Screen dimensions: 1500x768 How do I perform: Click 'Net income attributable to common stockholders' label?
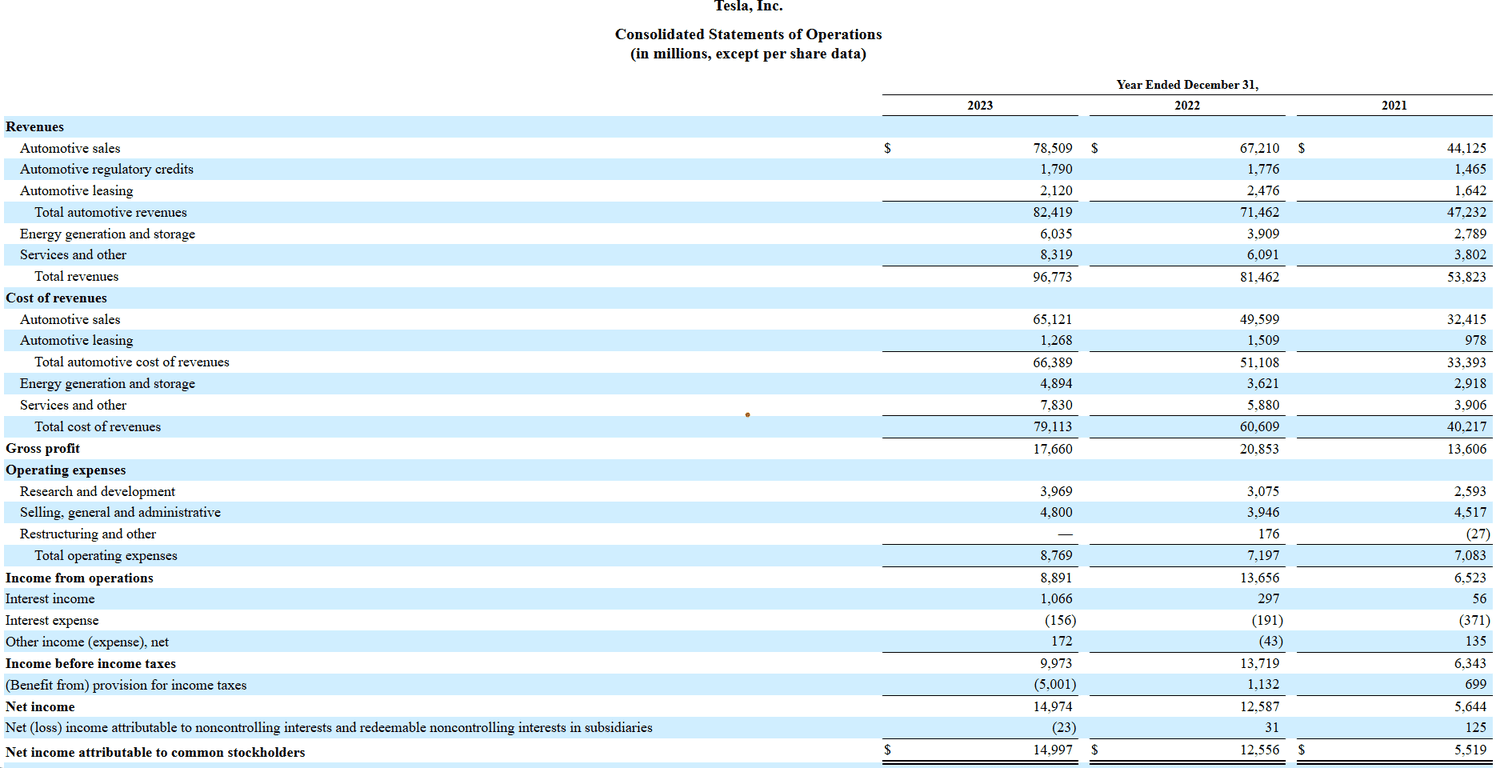(x=156, y=752)
